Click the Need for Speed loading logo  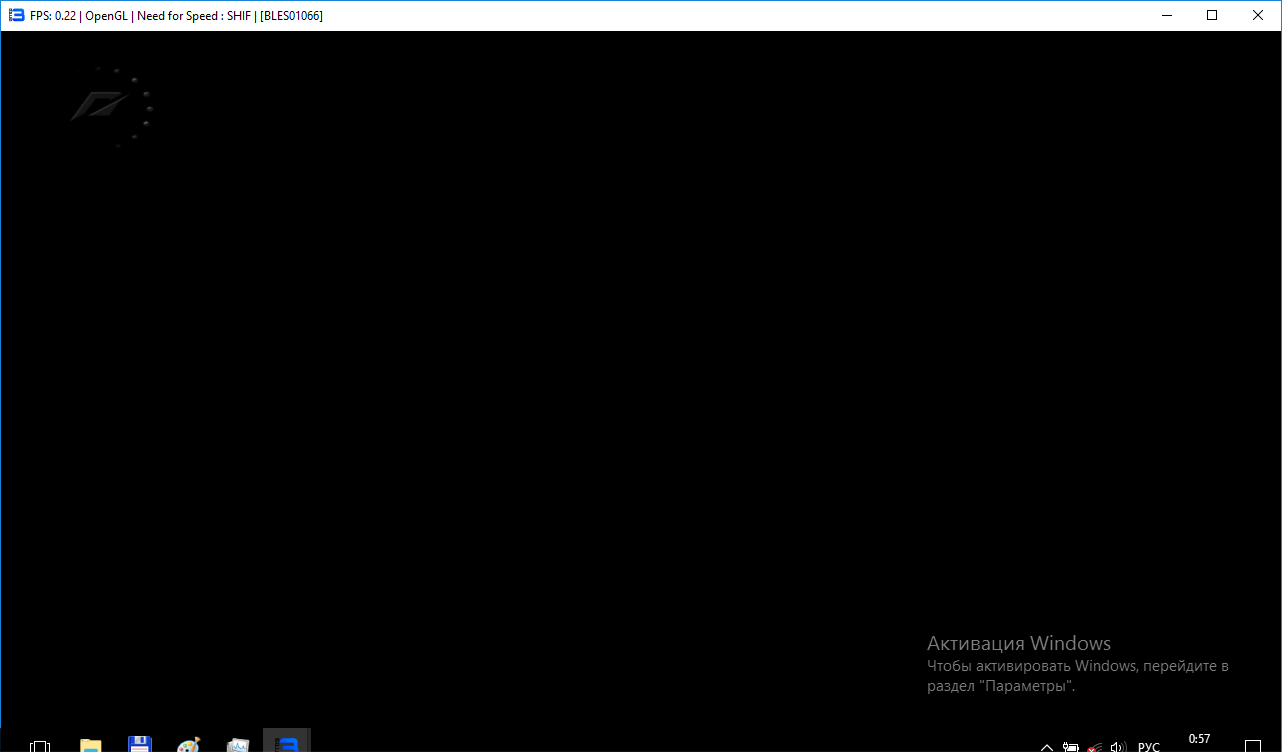[x=100, y=105]
